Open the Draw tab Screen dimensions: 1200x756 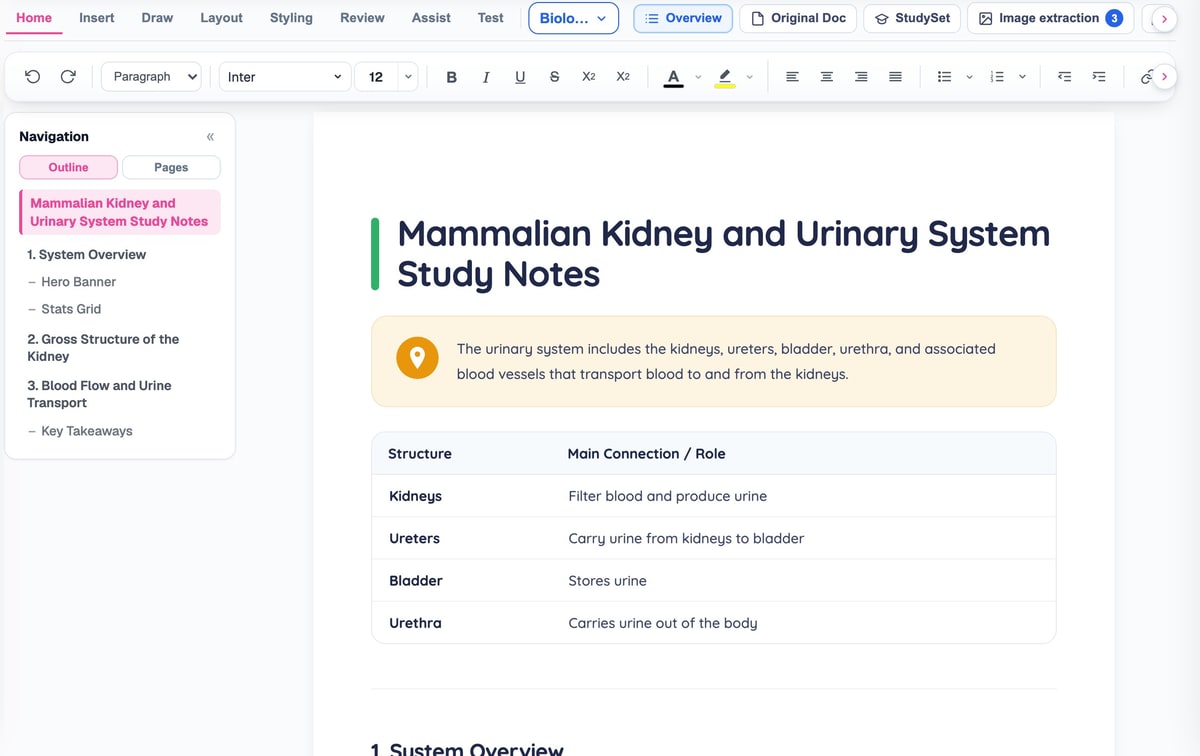(x=157, y=18)
